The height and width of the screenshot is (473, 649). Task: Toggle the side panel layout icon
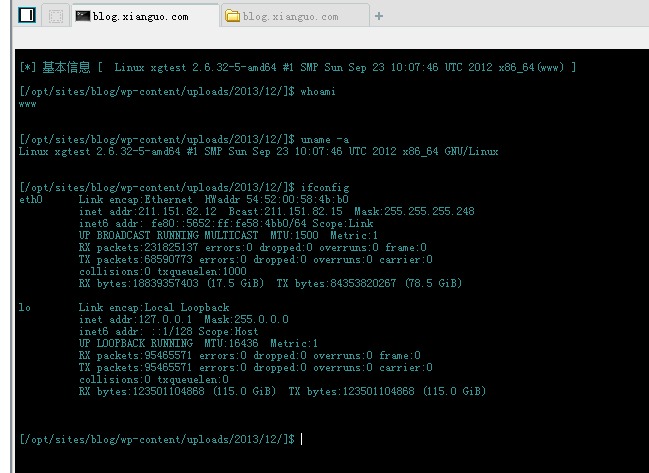pyautogui.click(x=27, y=15)
